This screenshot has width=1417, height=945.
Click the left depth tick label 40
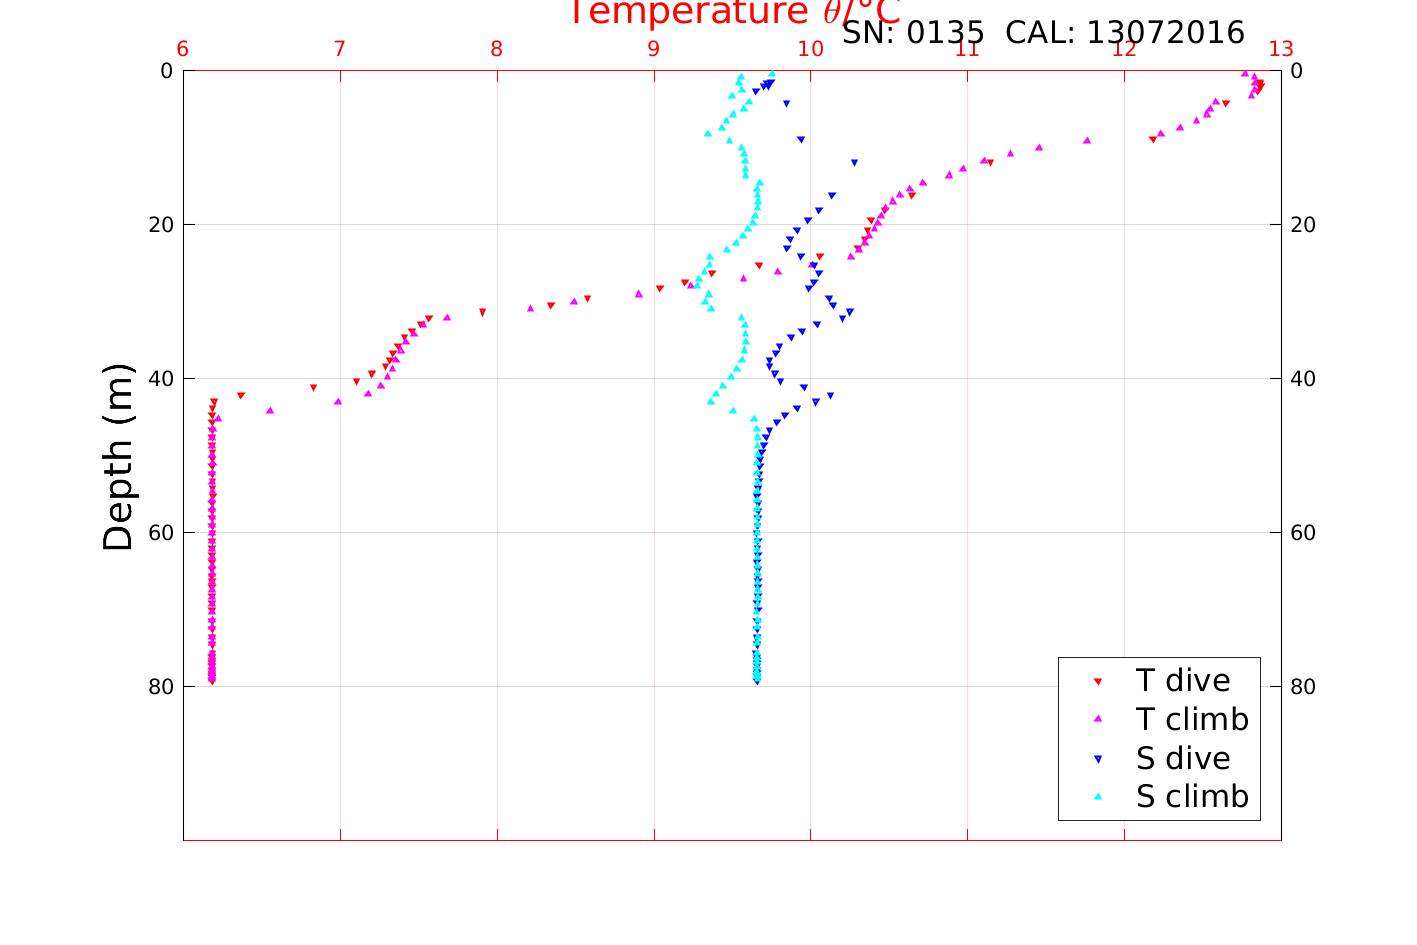[x=161, y=379]
